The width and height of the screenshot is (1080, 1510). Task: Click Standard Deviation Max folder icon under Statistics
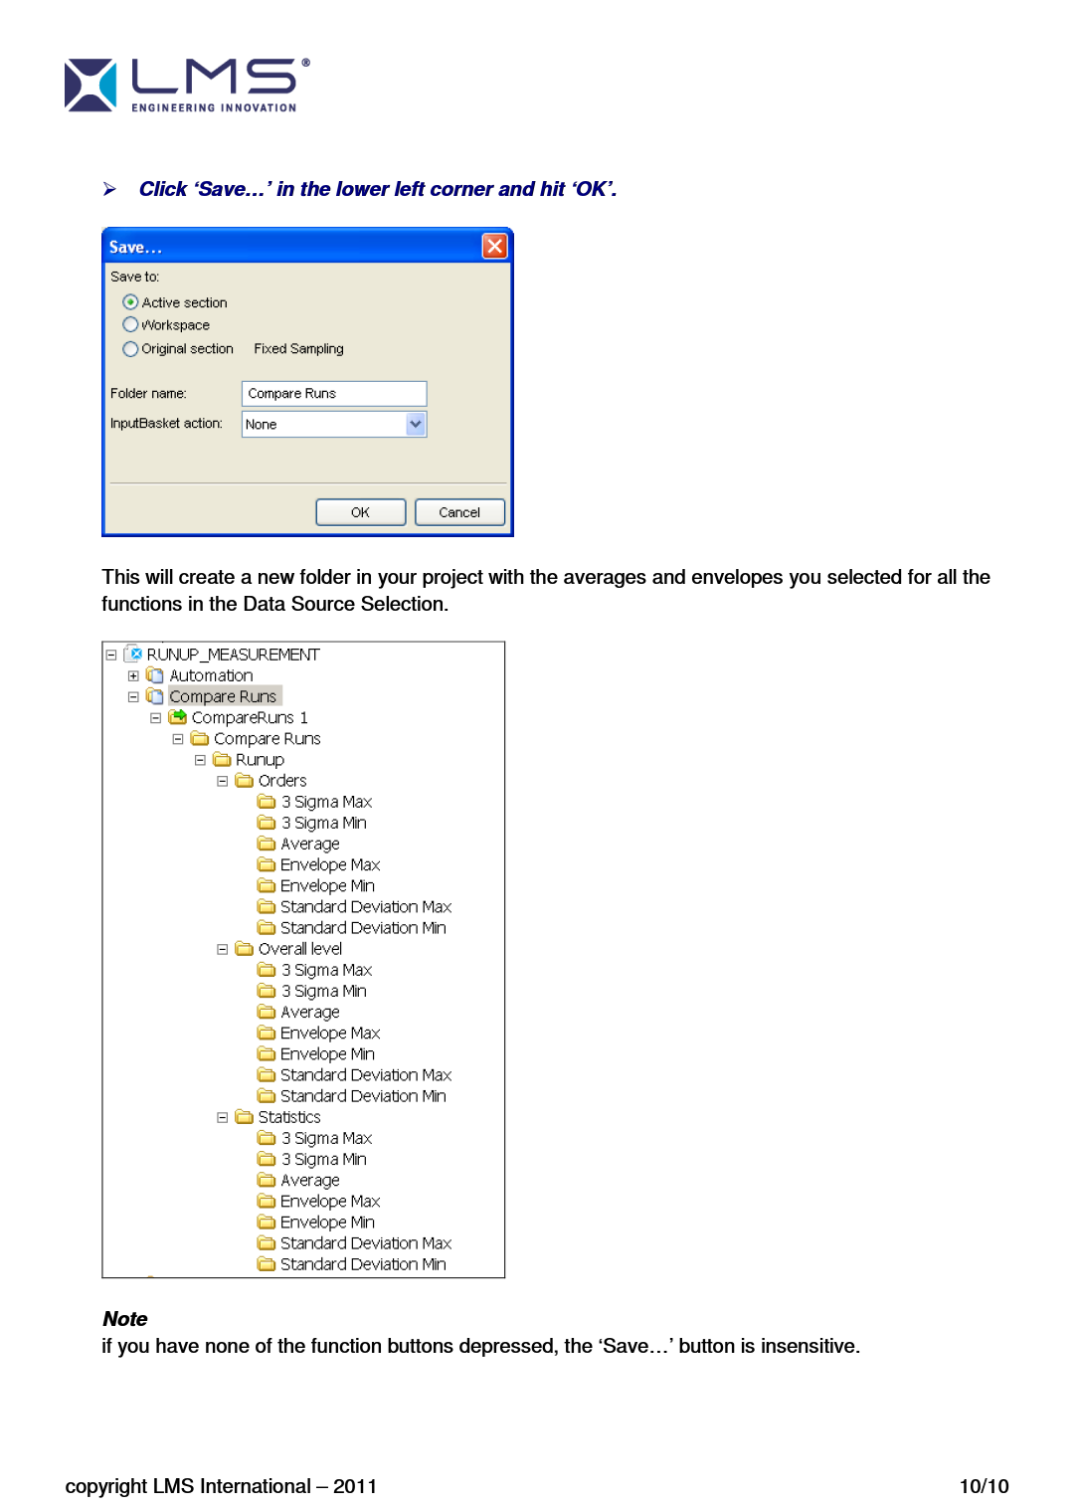(x=266, y=1242)
